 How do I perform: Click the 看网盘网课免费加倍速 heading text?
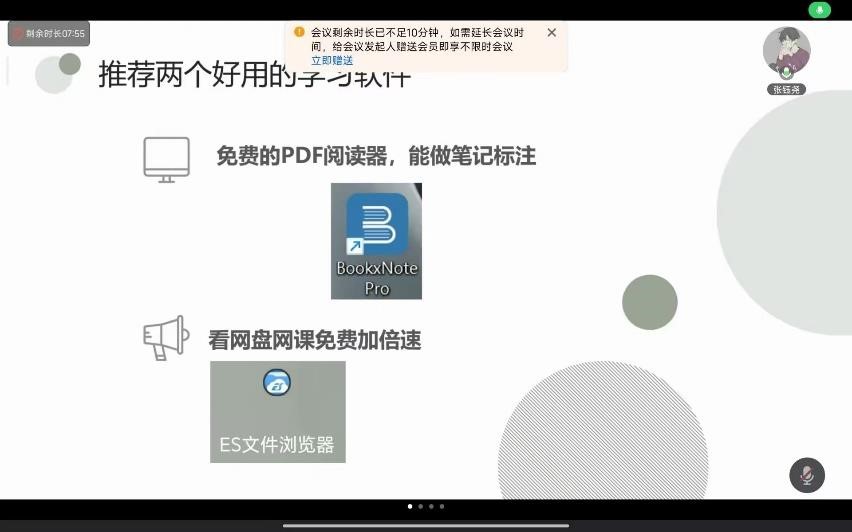point(314,340)
